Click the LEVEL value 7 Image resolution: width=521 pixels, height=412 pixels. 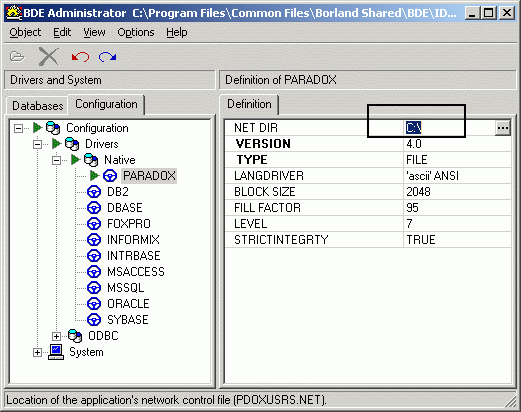[x=409, y=224]
